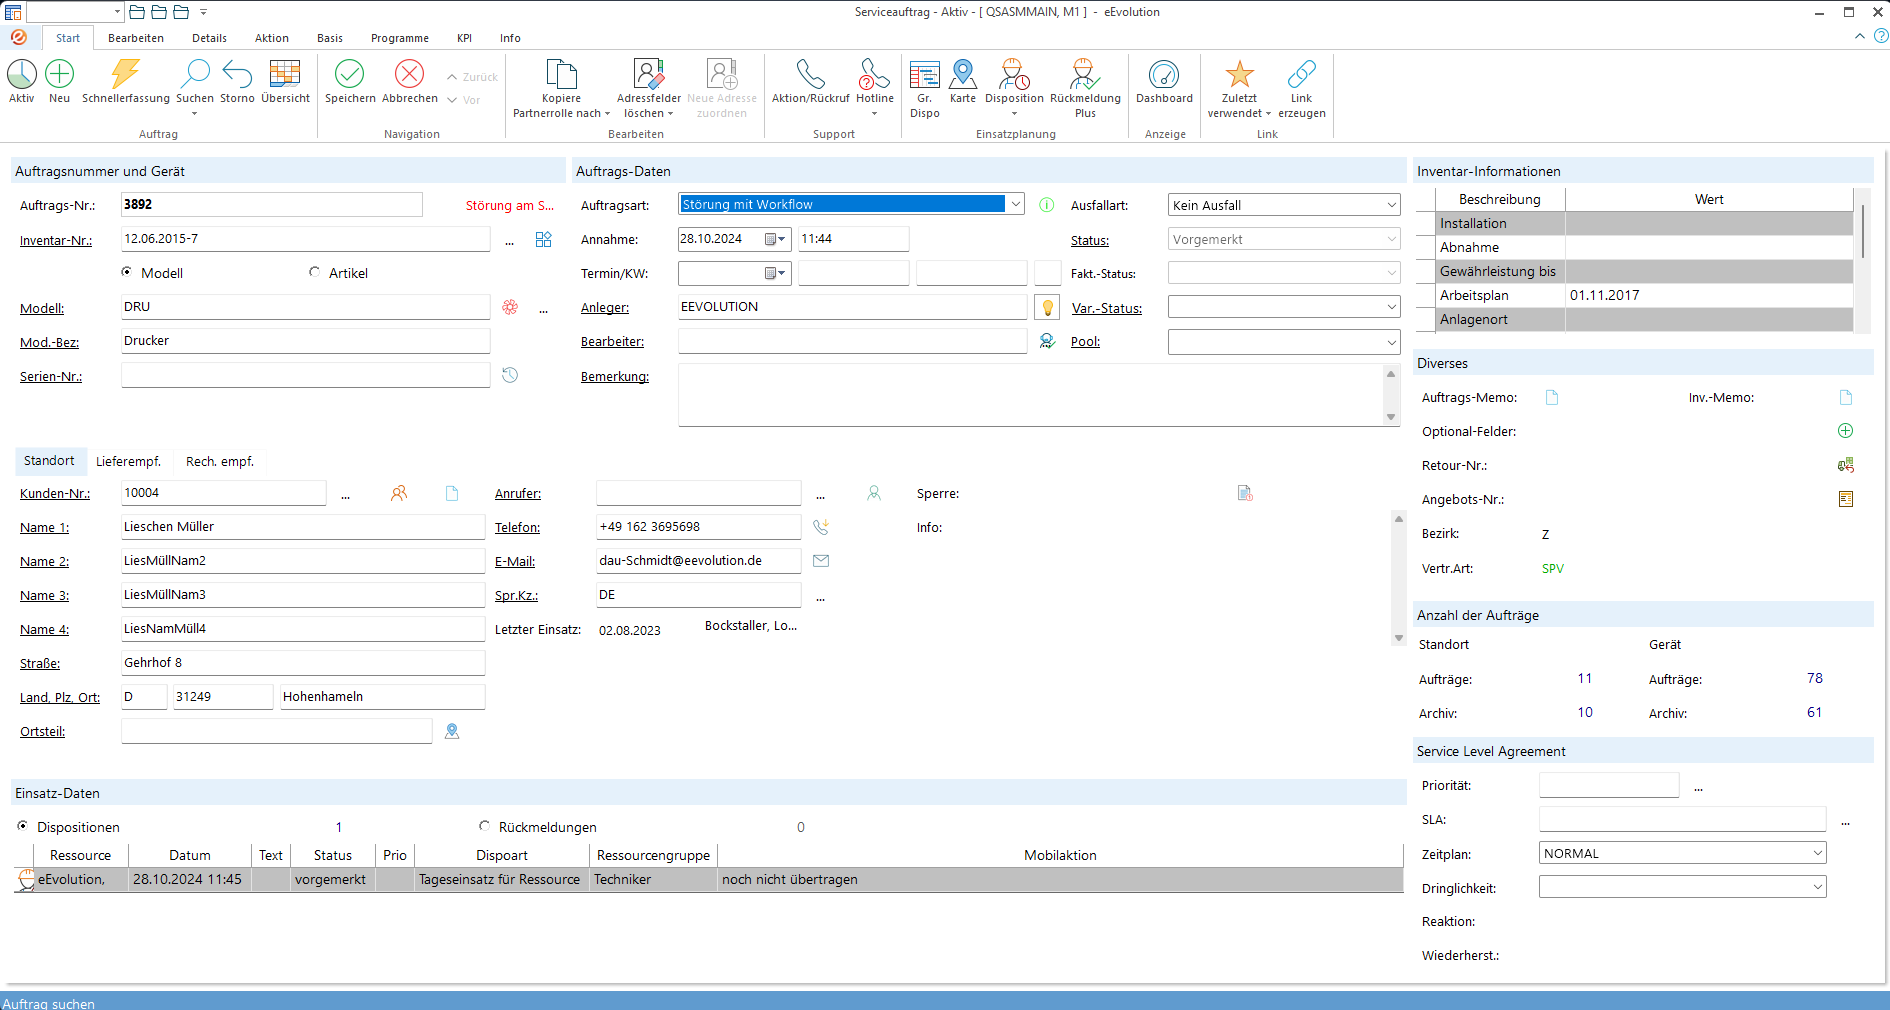This screenshot has width=1890, height=1010.
Task: Open the Dringlichkeit dropdown
Action: pos(1818,887)
